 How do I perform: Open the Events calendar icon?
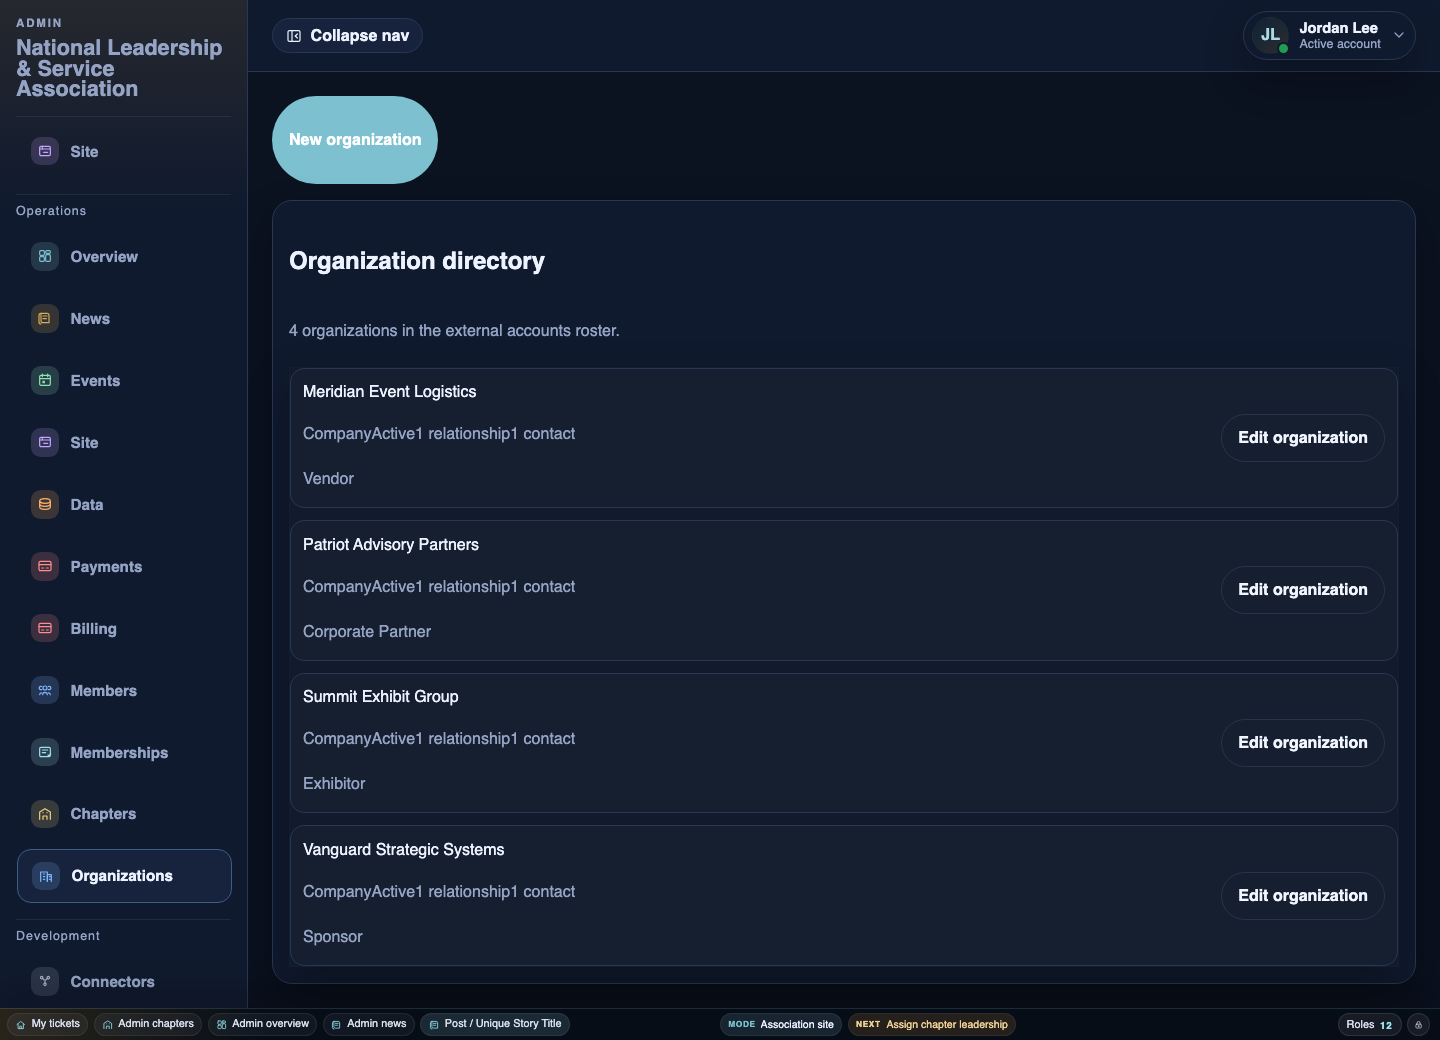(45, 381)
